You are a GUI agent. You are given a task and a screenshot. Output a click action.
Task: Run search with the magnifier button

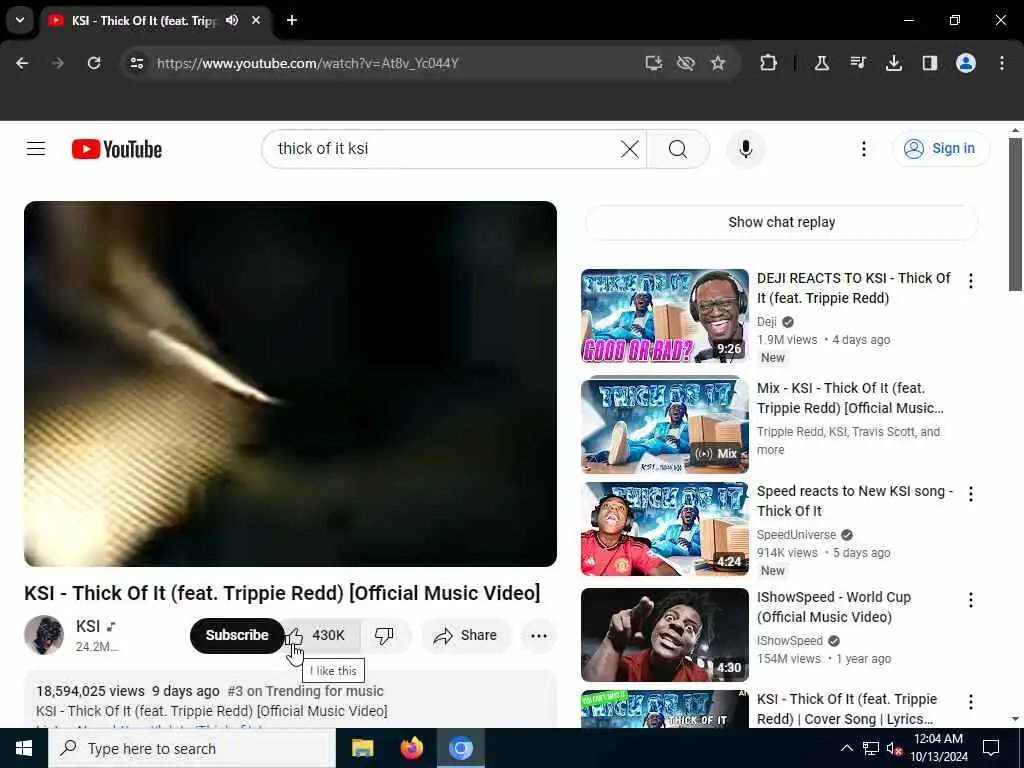[678, 149]
